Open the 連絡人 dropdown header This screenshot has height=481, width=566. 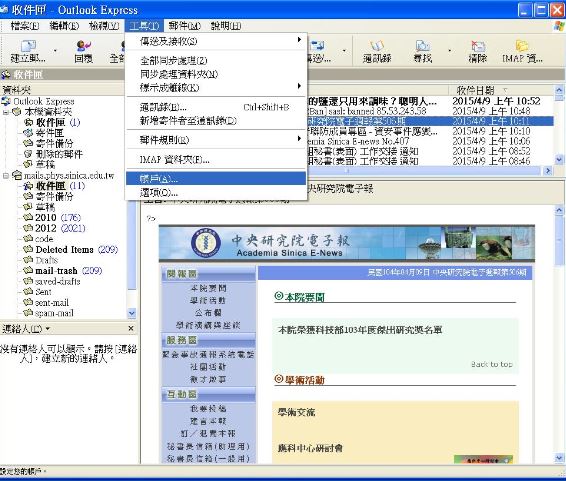tap(26, 329)
